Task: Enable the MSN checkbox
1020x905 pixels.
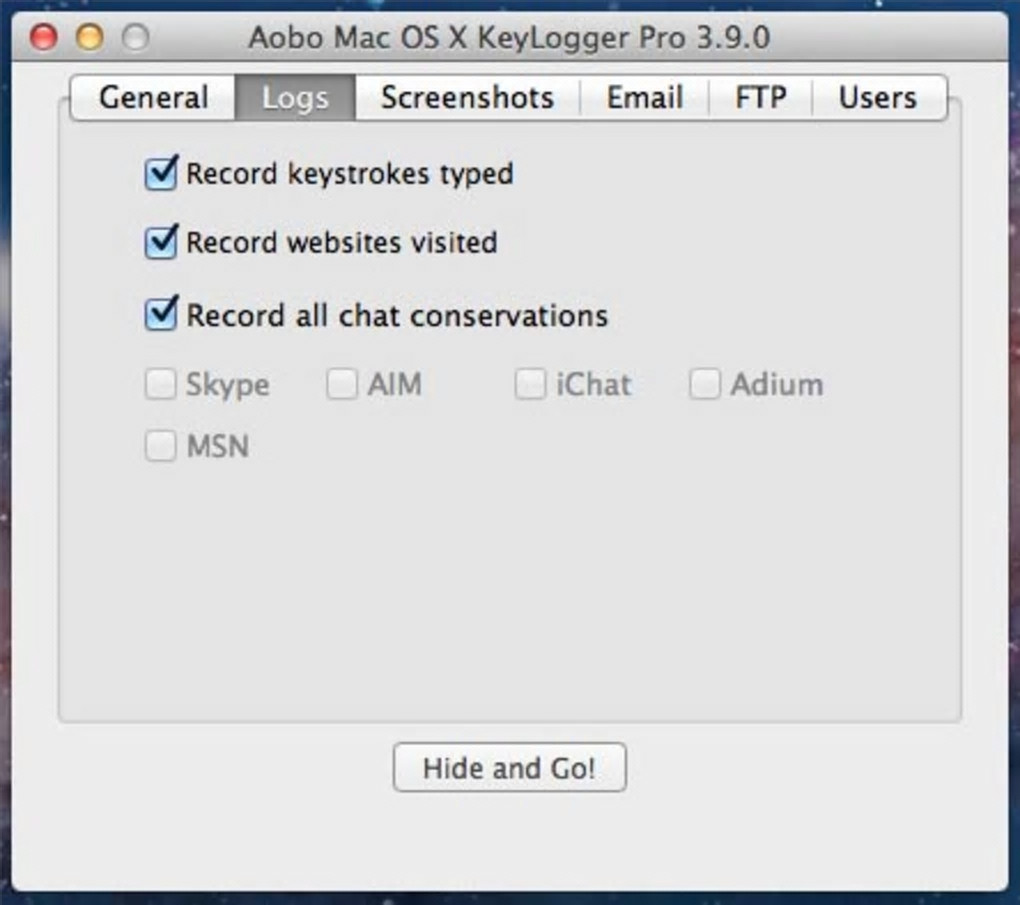Action: (161, 446)
